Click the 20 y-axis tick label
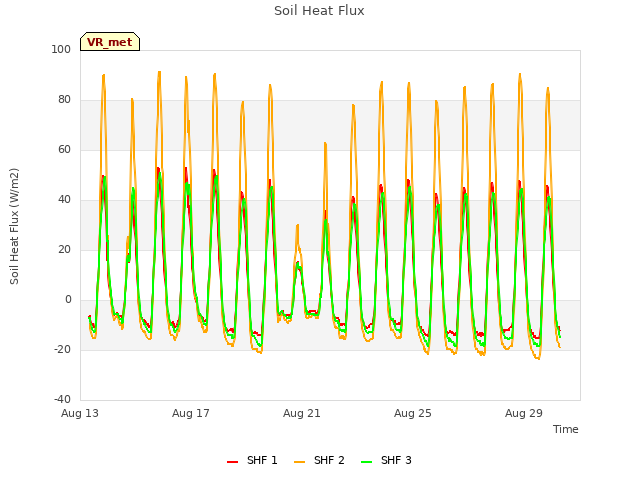This screenshot has width=640, height=480. coord(64,249)
